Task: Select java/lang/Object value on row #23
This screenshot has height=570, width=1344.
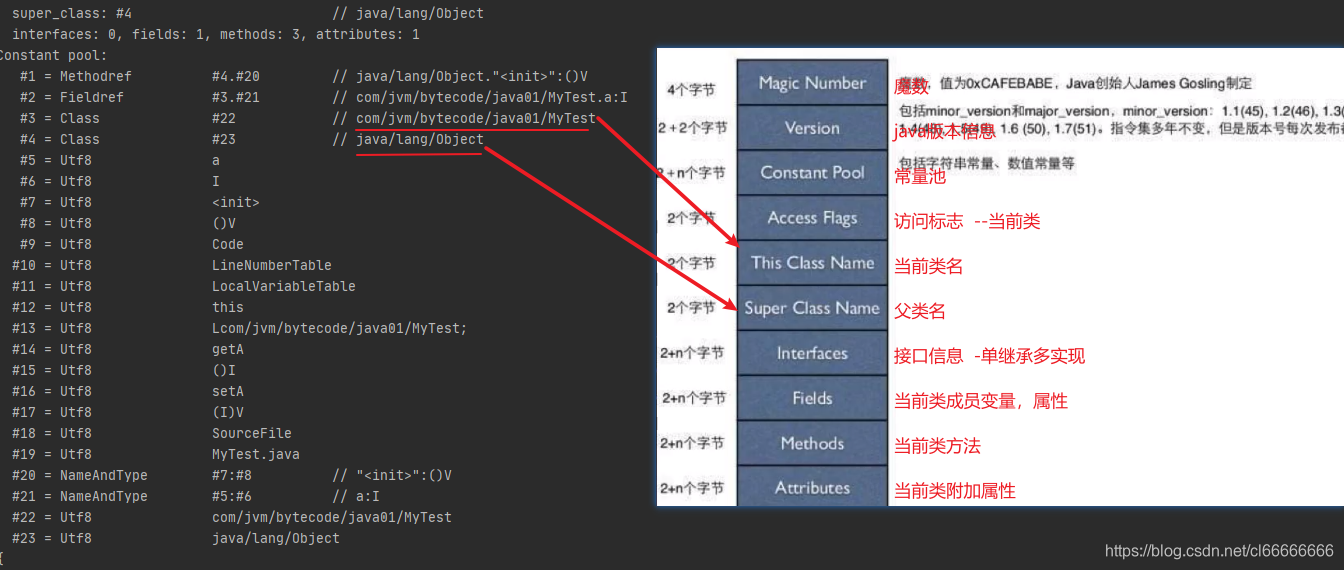Action: (x=276, y=538)
